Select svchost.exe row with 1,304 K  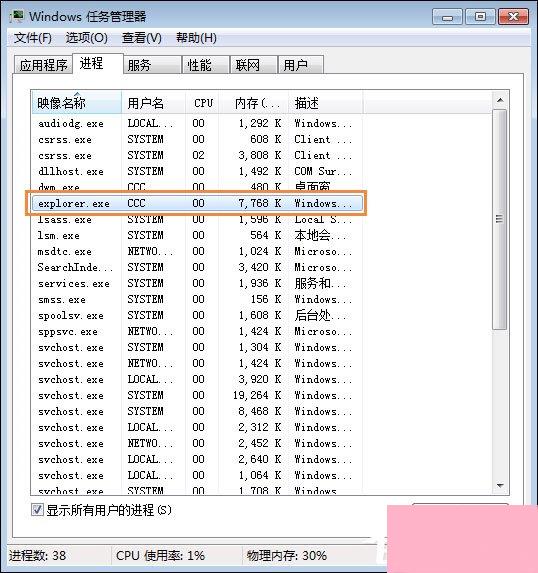pos(197,348)
